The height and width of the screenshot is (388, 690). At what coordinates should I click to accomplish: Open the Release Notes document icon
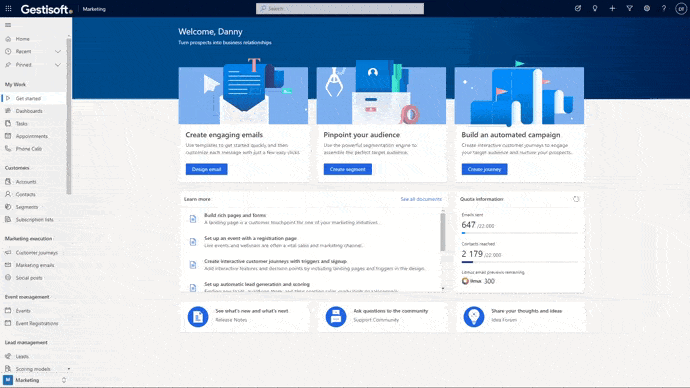[x=198, y=316]
